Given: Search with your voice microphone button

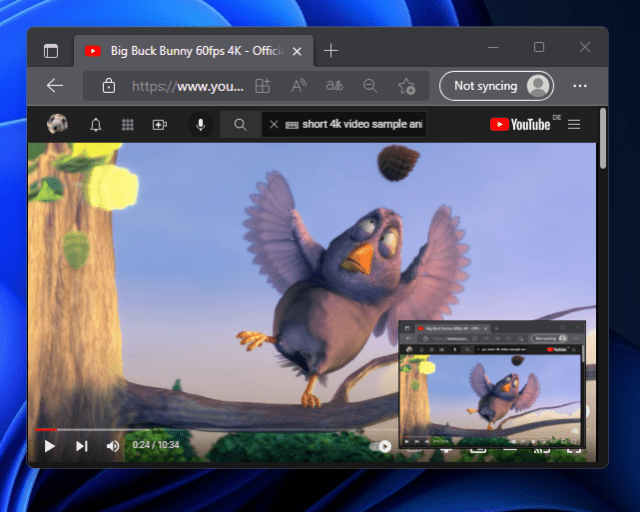Looking at the screenshot, I should click(200, 125).
